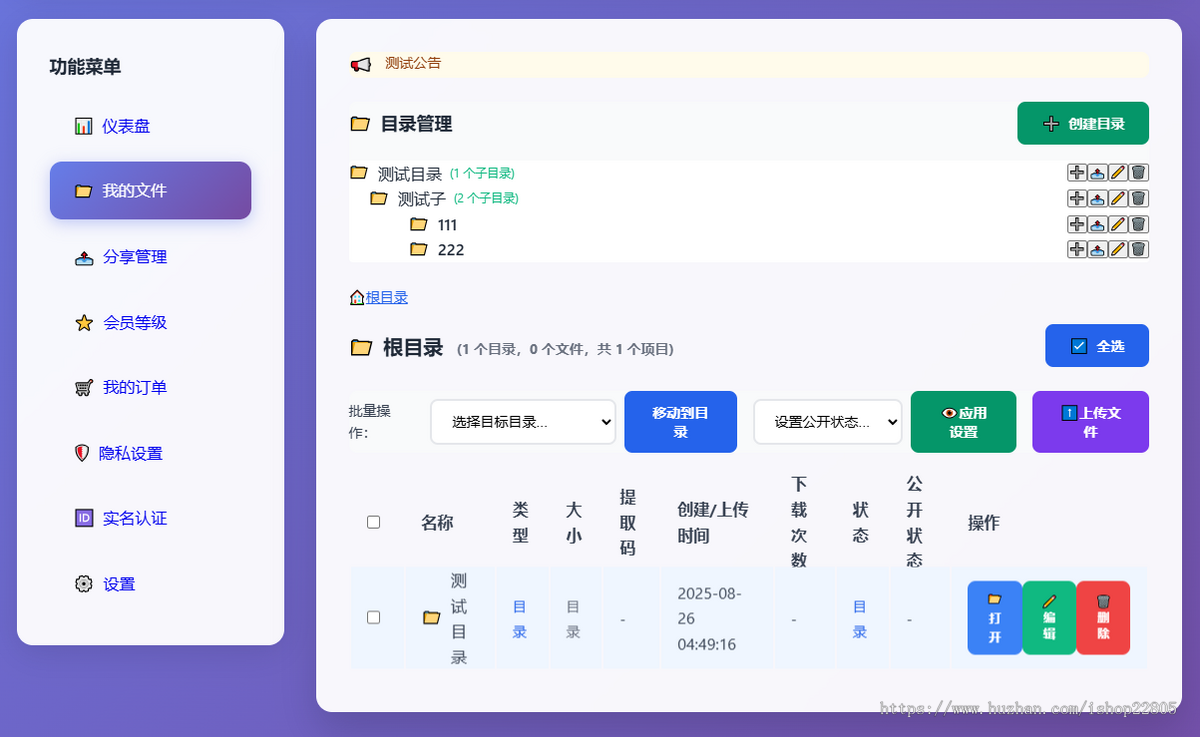Click the plus icon in the 222 row

(x=1077, y=249)
